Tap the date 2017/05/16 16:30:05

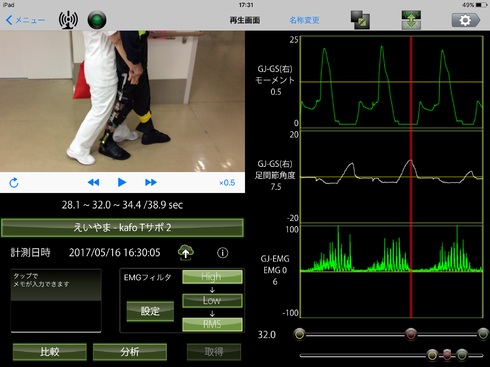coord(114,253)
